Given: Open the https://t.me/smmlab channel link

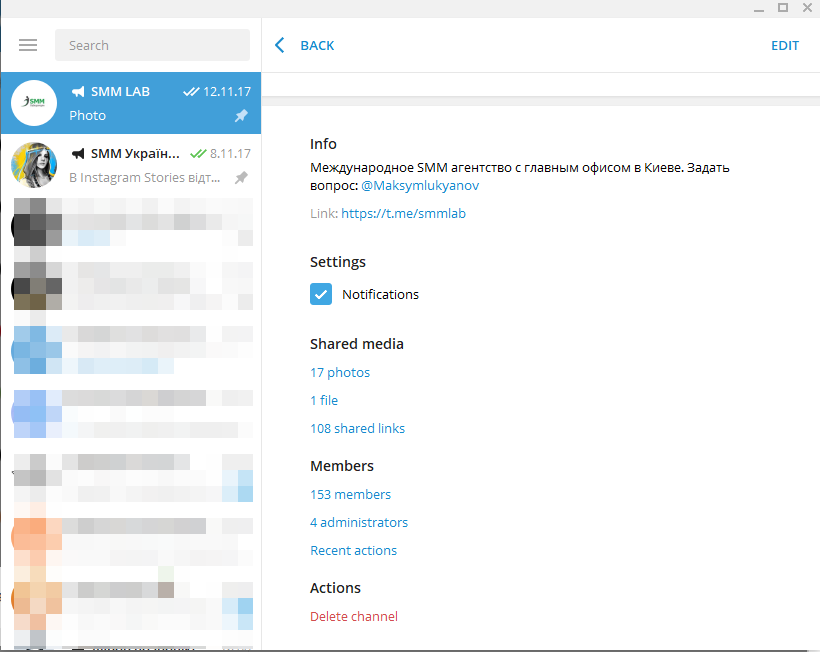Looking at the screenshot, I should 403,213.
